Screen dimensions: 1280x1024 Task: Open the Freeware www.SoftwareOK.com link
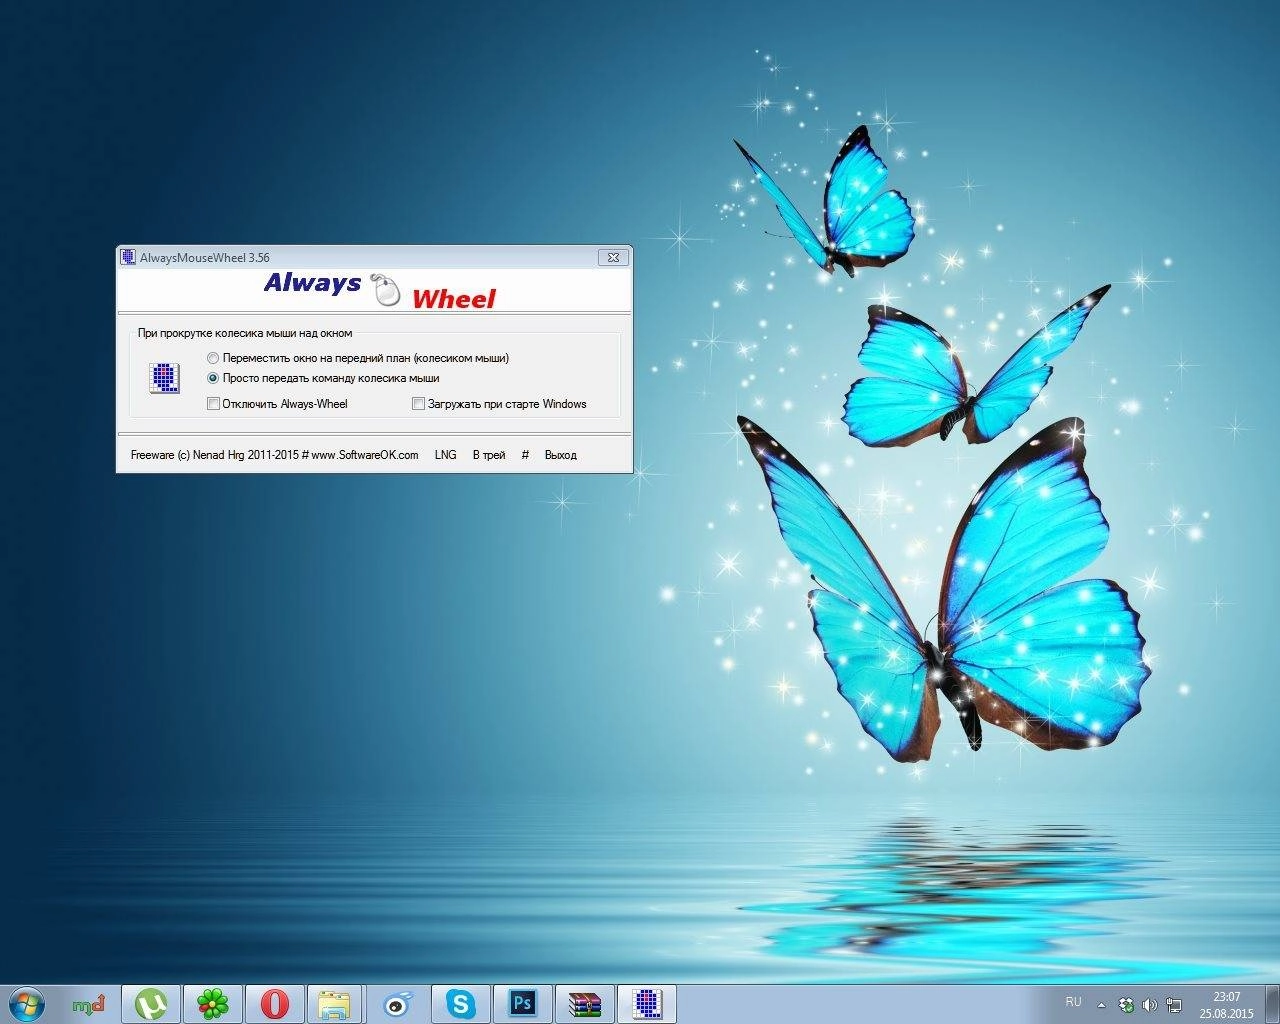coord(274,455)
